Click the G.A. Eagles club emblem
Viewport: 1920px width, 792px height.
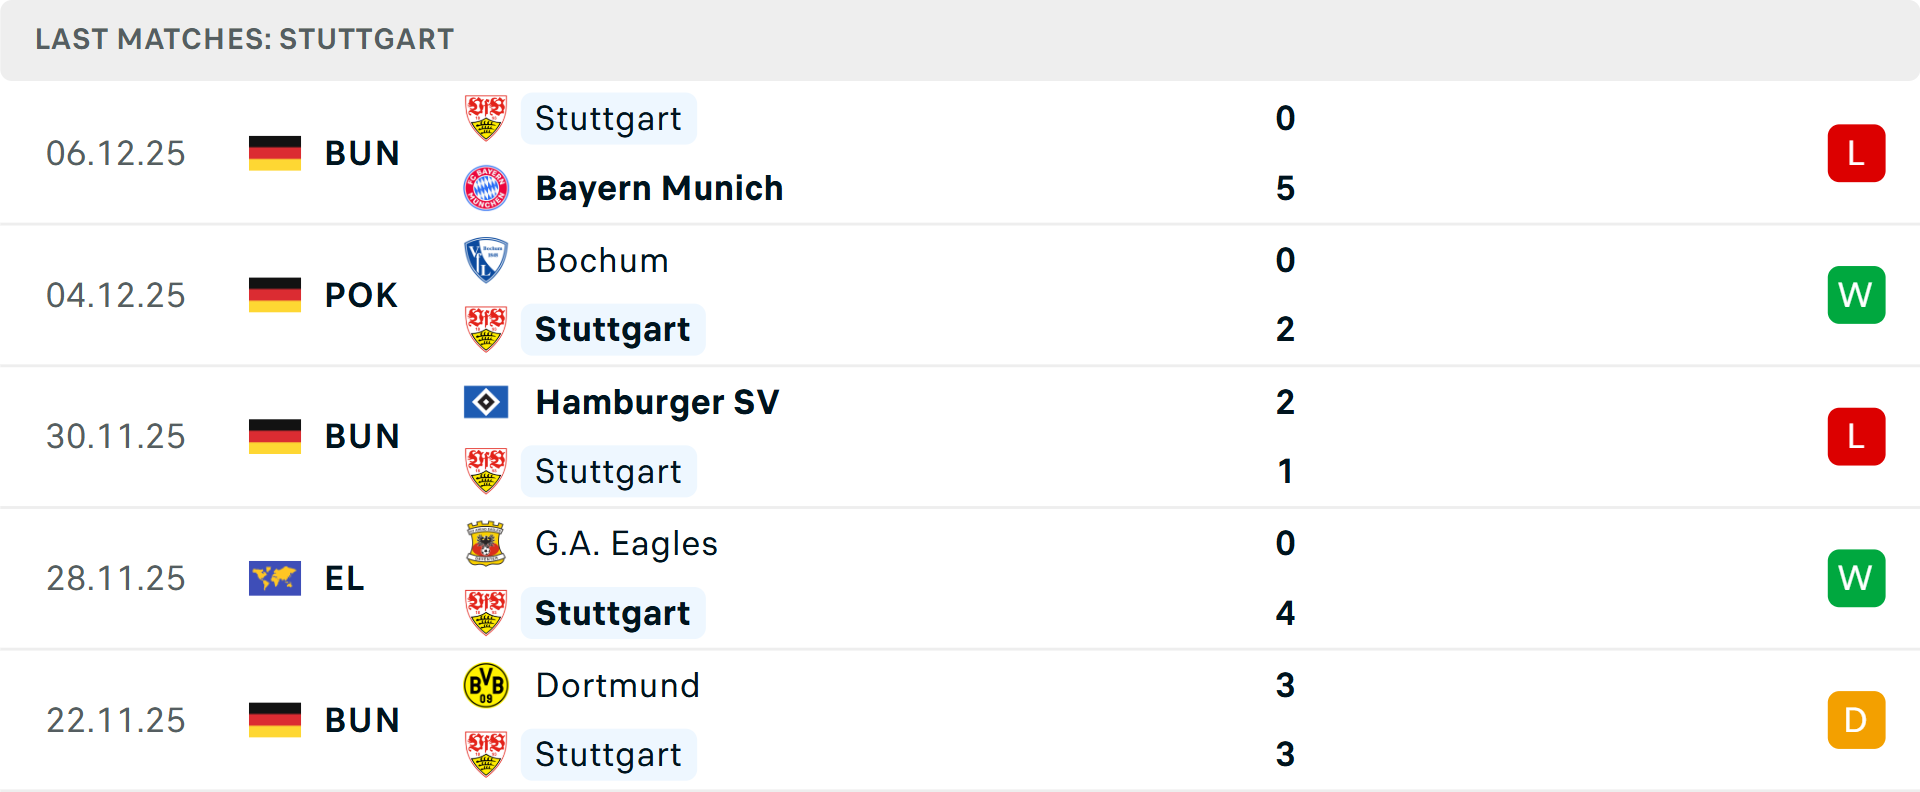pos(486,543)
